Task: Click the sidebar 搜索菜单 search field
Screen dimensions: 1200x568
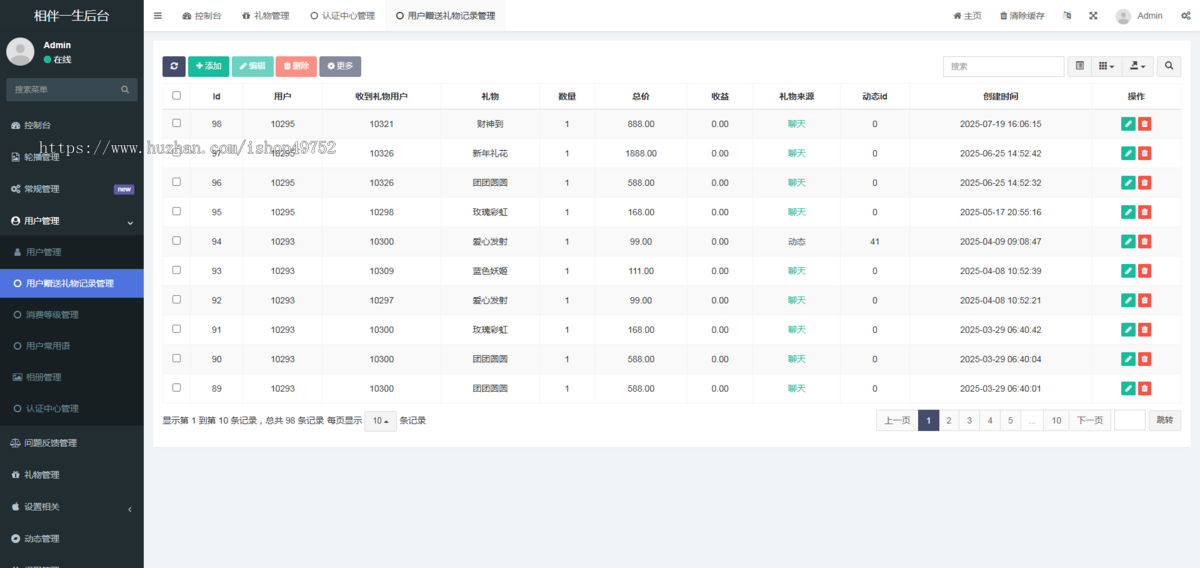Action: (x=63, y=89)
